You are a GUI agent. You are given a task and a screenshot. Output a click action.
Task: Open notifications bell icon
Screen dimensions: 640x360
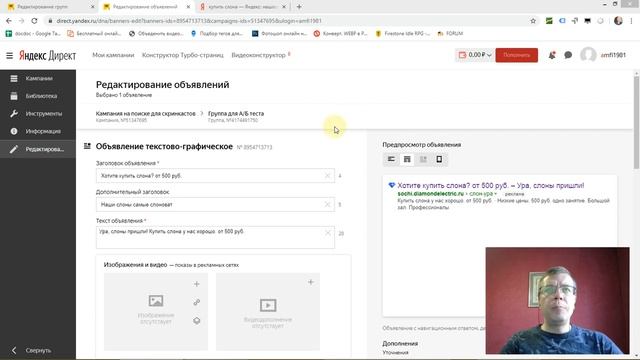552,55
